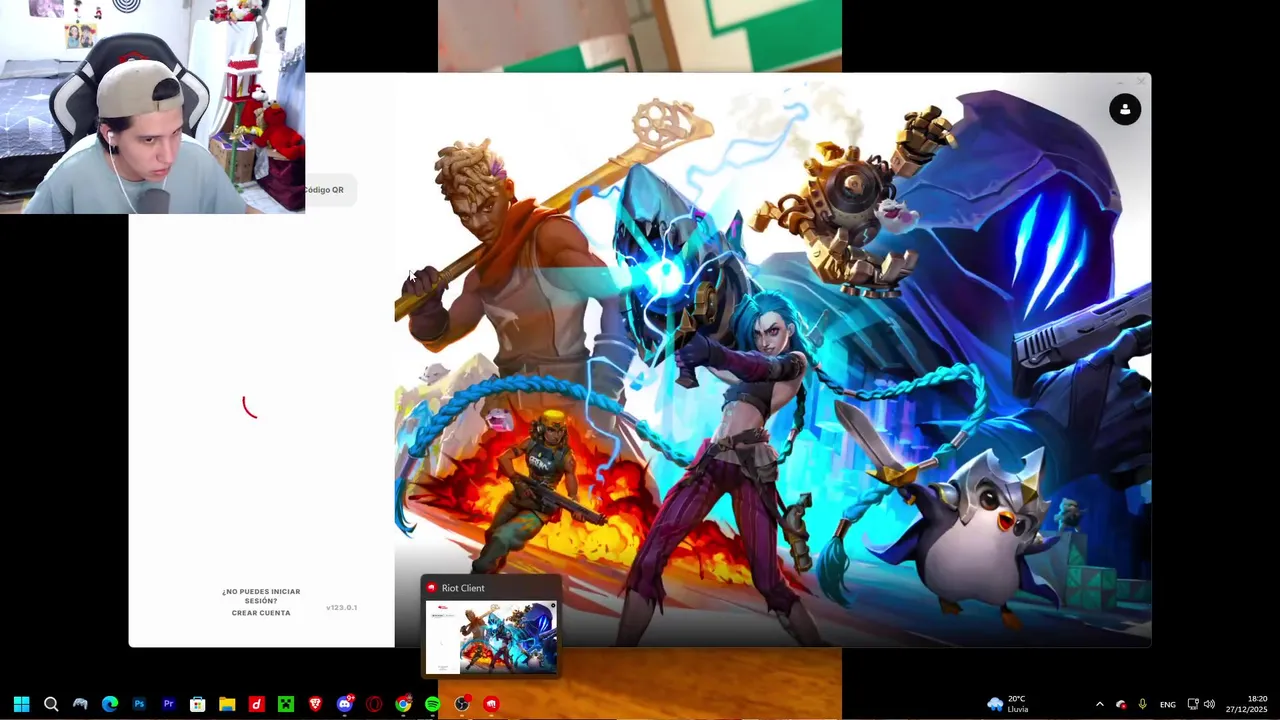1280x720 pixels.
Task: Open the ¿No puedes iniciar sesión? link
Action: 261,596
